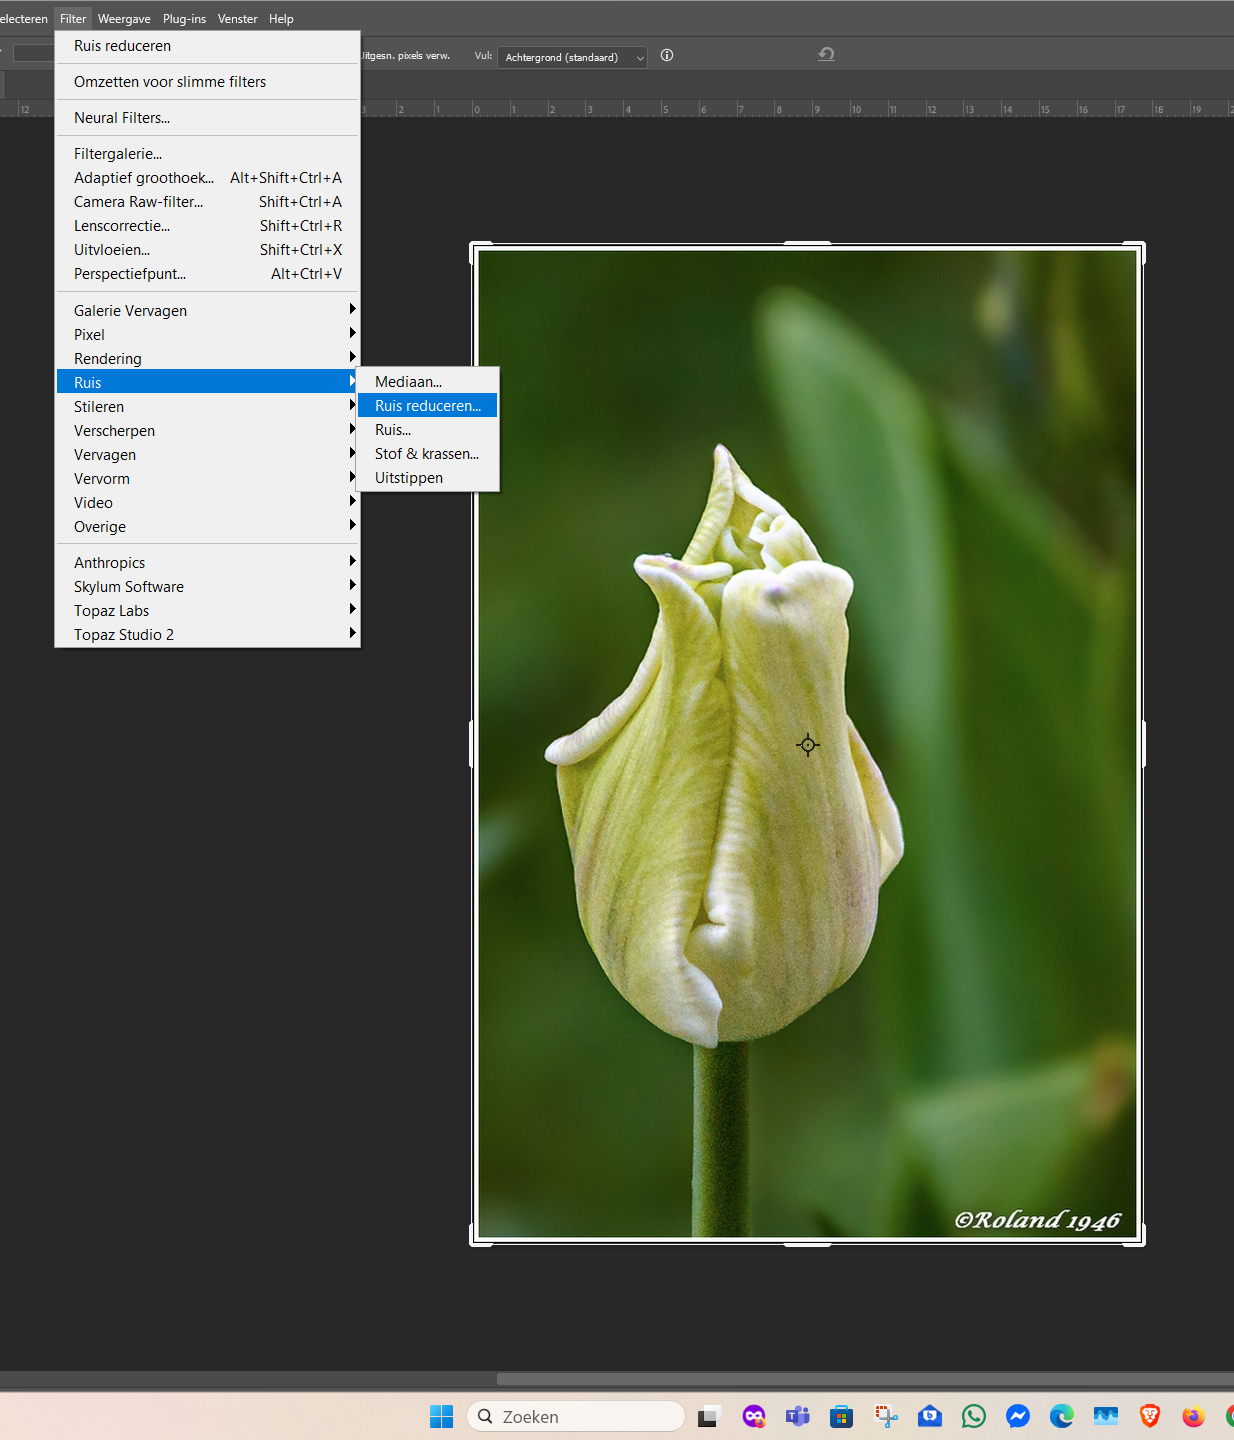The image size is (1234, 1440).
Task: Open WhatsApp from the taskbar
Action: pos(974,1416)
